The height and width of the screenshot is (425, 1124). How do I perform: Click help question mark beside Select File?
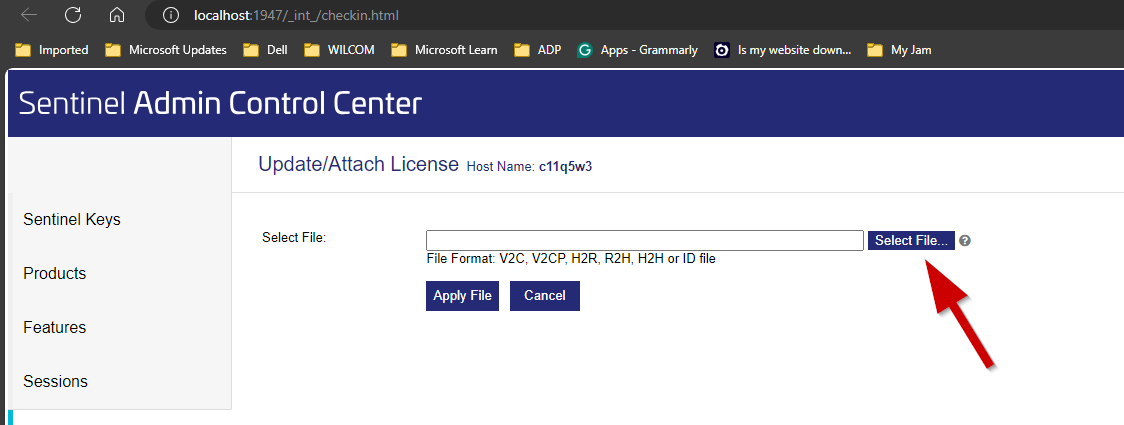coord(965,241)
